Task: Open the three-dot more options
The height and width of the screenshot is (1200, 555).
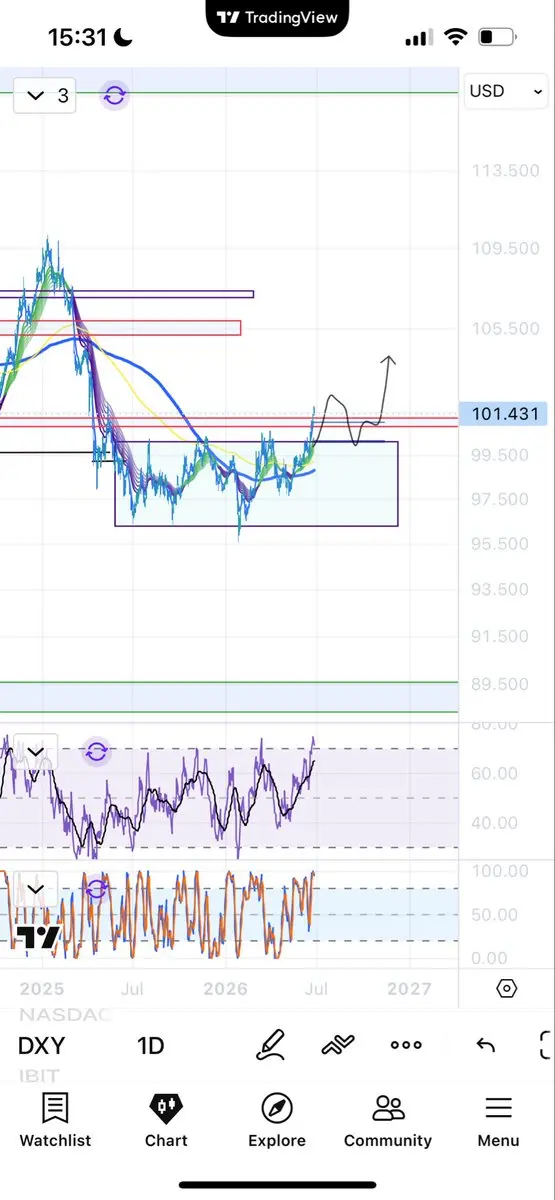Action: point(406,1045)
